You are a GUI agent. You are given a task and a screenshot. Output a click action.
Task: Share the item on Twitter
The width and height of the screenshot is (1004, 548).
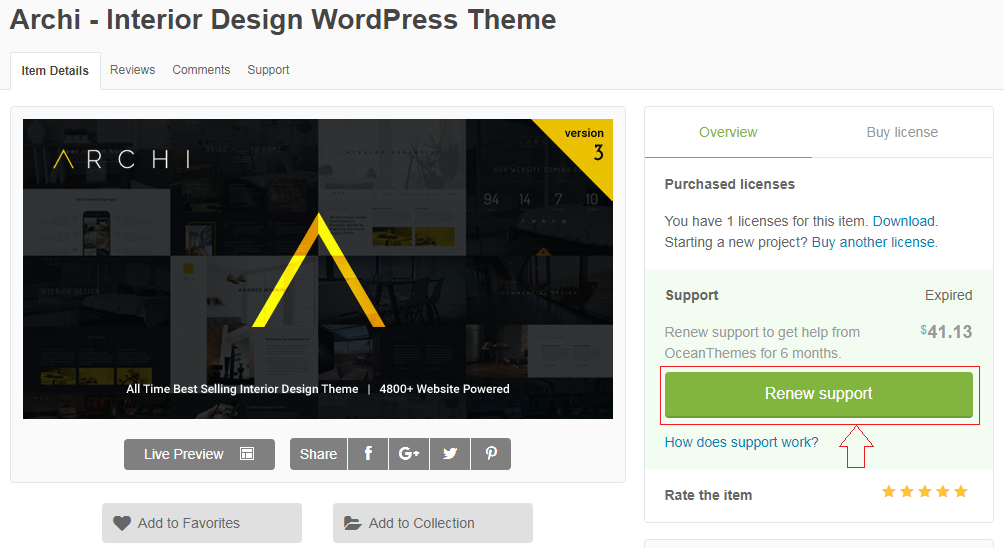click(450, 454)
